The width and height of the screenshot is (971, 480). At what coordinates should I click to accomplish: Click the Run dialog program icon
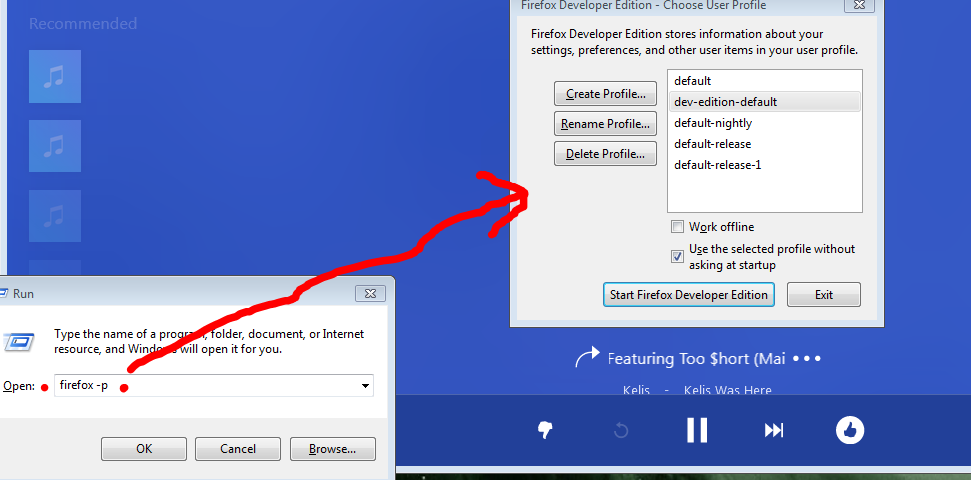pos(19,342)
